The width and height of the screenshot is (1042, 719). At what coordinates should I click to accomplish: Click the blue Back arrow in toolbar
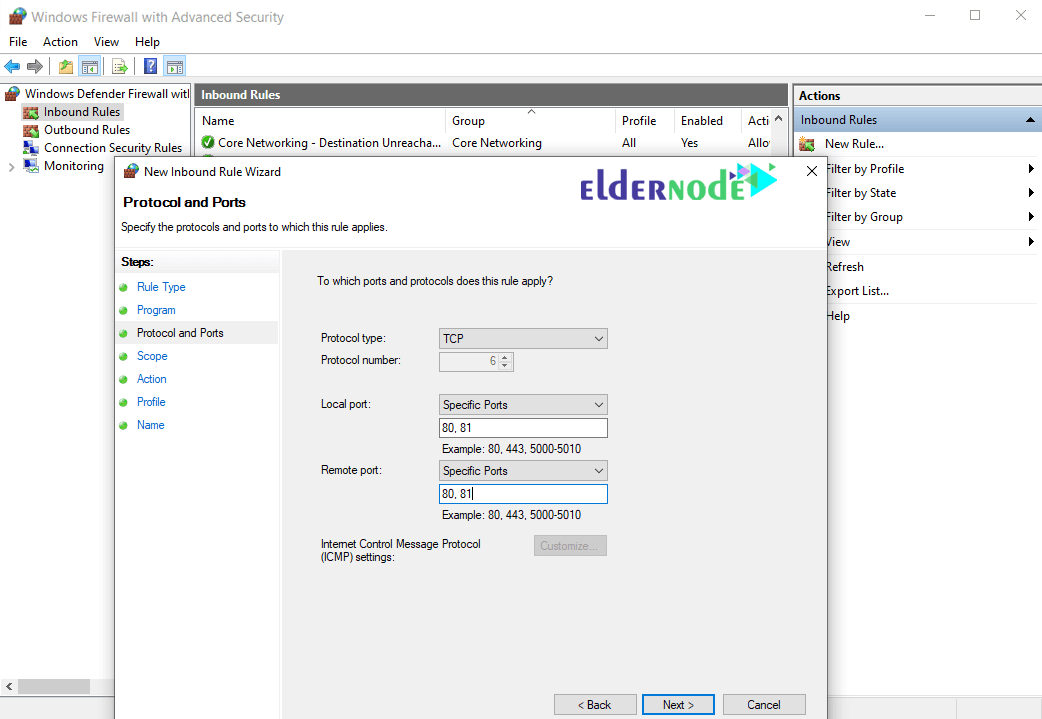click(x=12, y=67)
